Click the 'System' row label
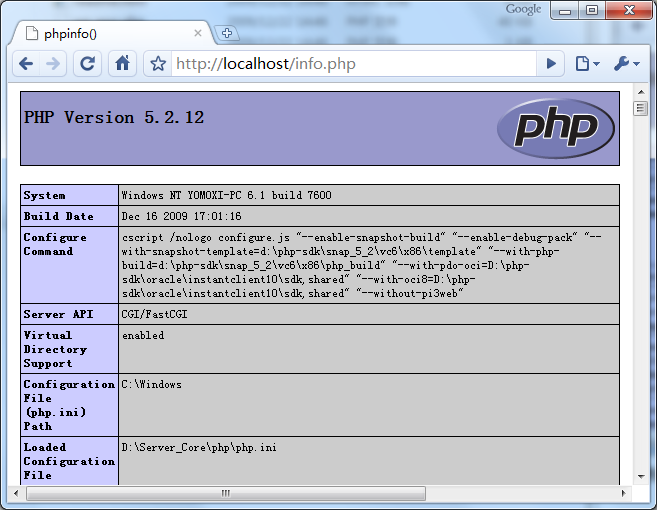 click(44, 195)
